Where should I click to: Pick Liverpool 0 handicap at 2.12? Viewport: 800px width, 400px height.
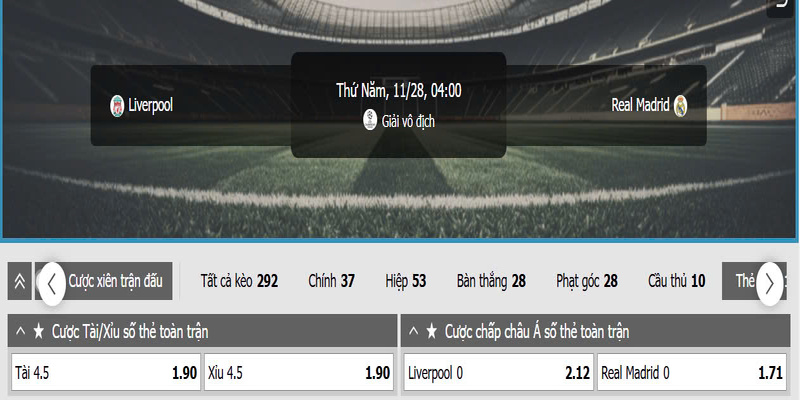coord(498,373)
